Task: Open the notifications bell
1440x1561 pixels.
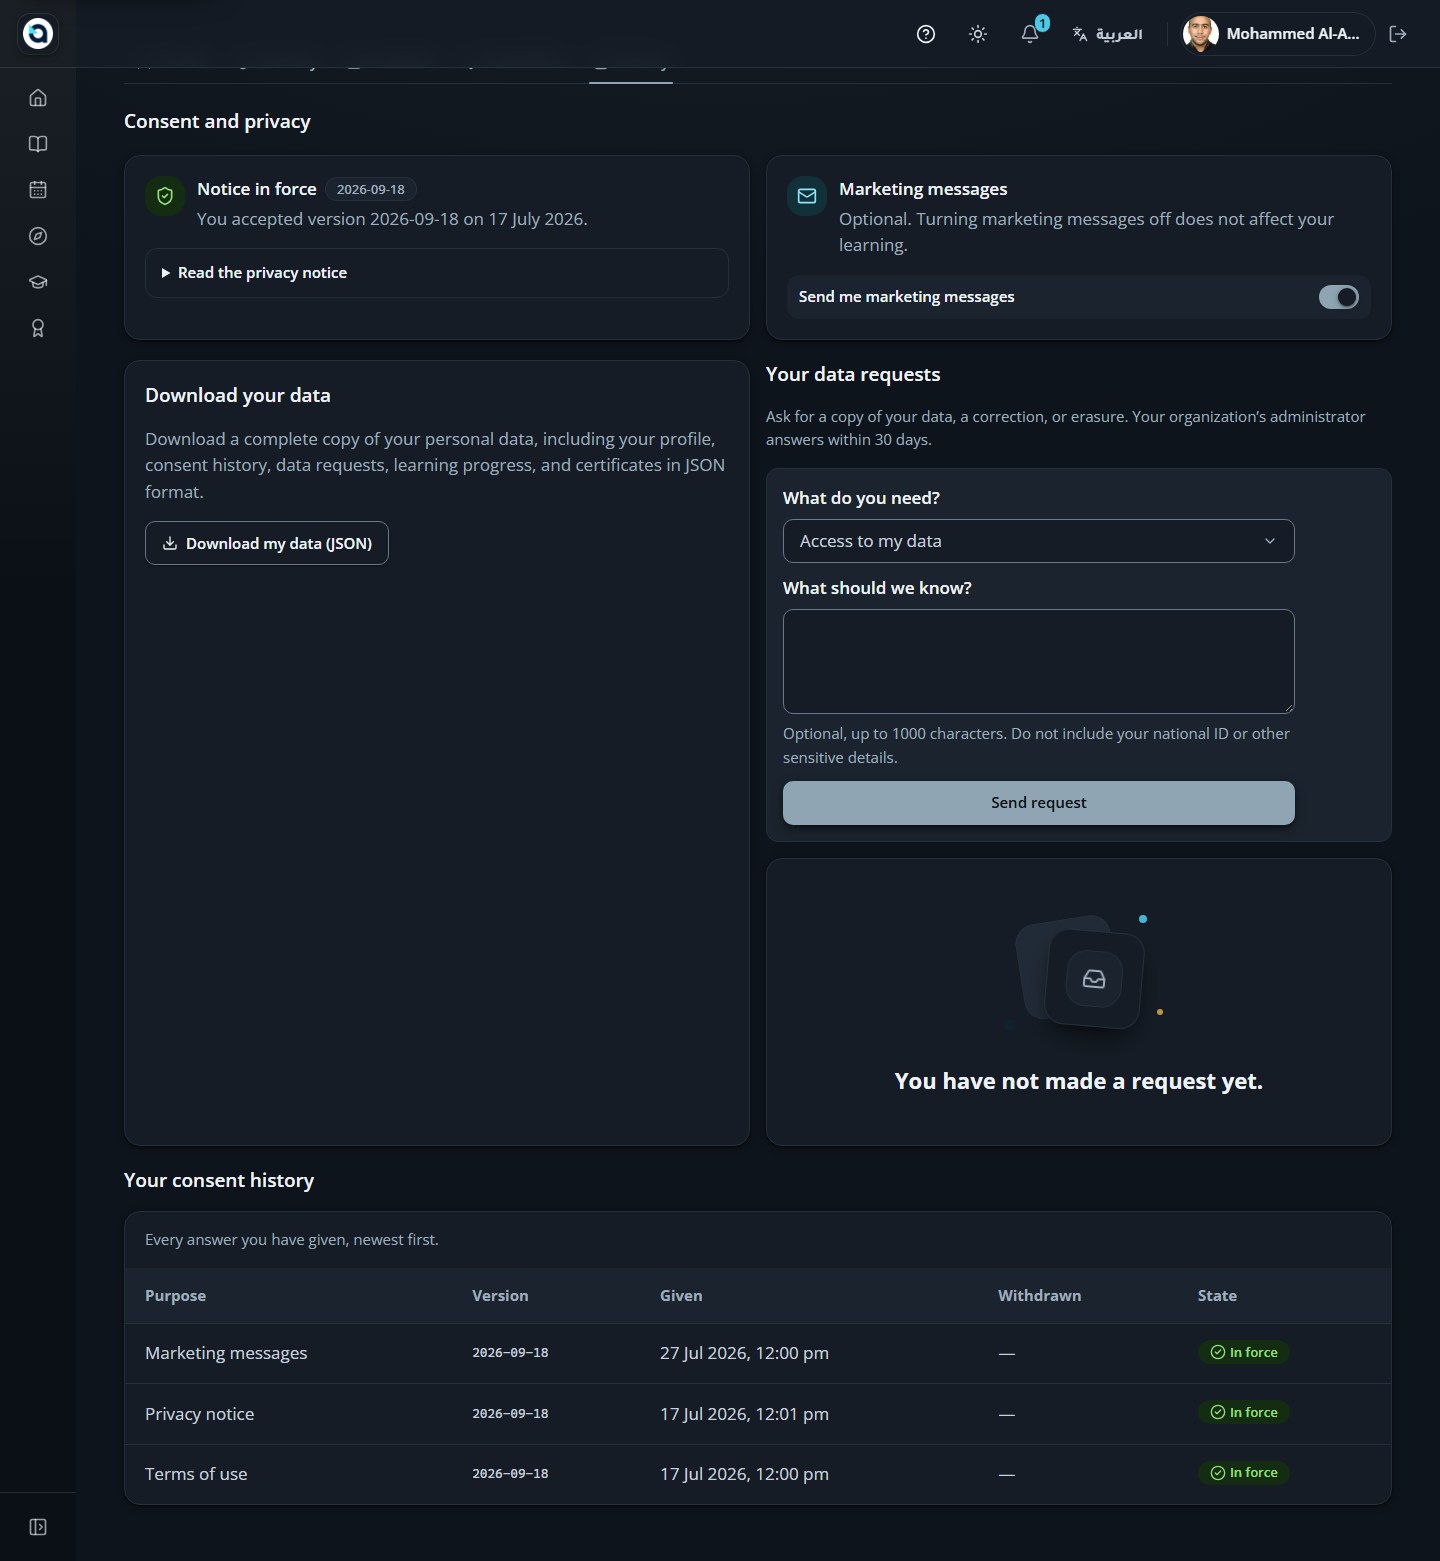Action: point(1030,34)
